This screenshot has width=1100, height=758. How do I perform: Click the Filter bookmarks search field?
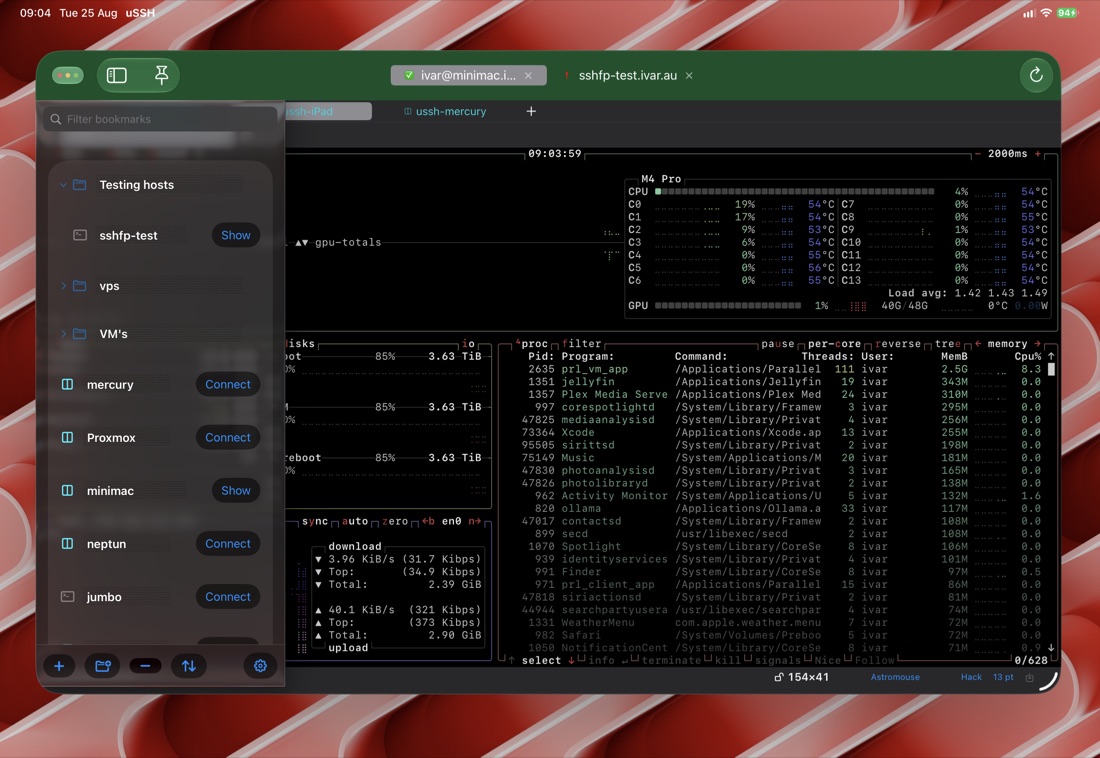click(161, 119)
